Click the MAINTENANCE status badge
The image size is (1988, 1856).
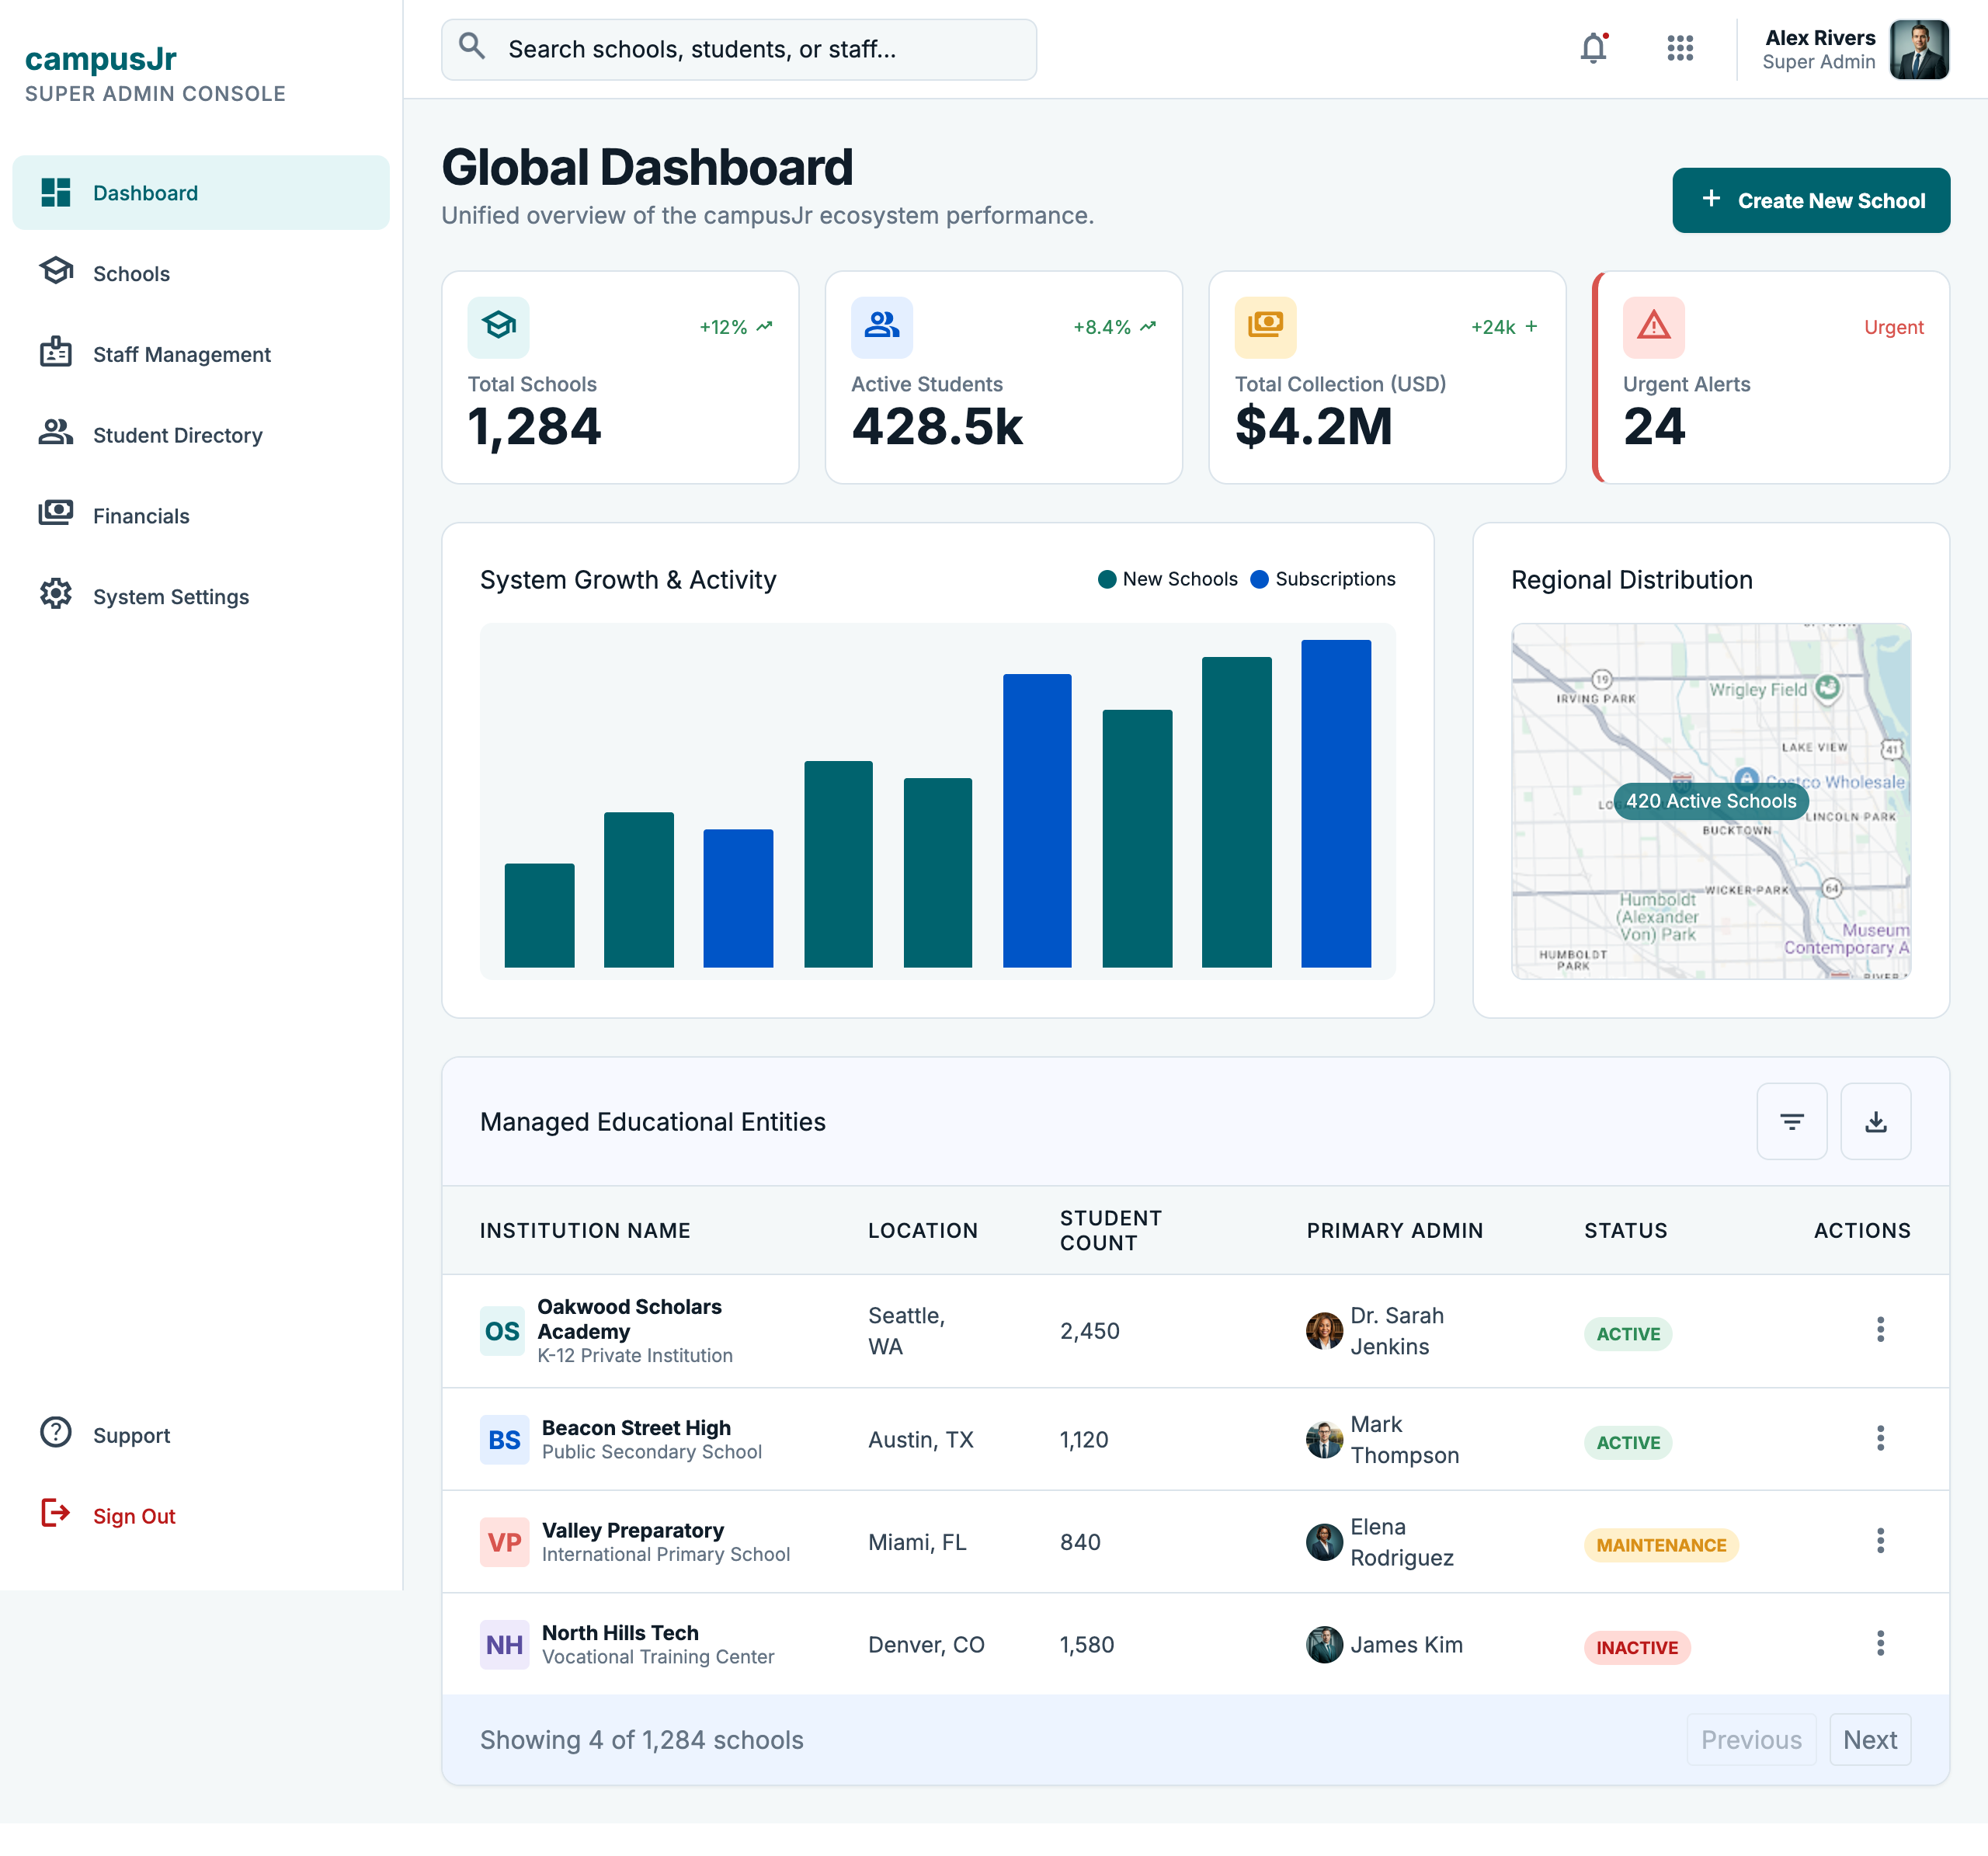1660,1545
